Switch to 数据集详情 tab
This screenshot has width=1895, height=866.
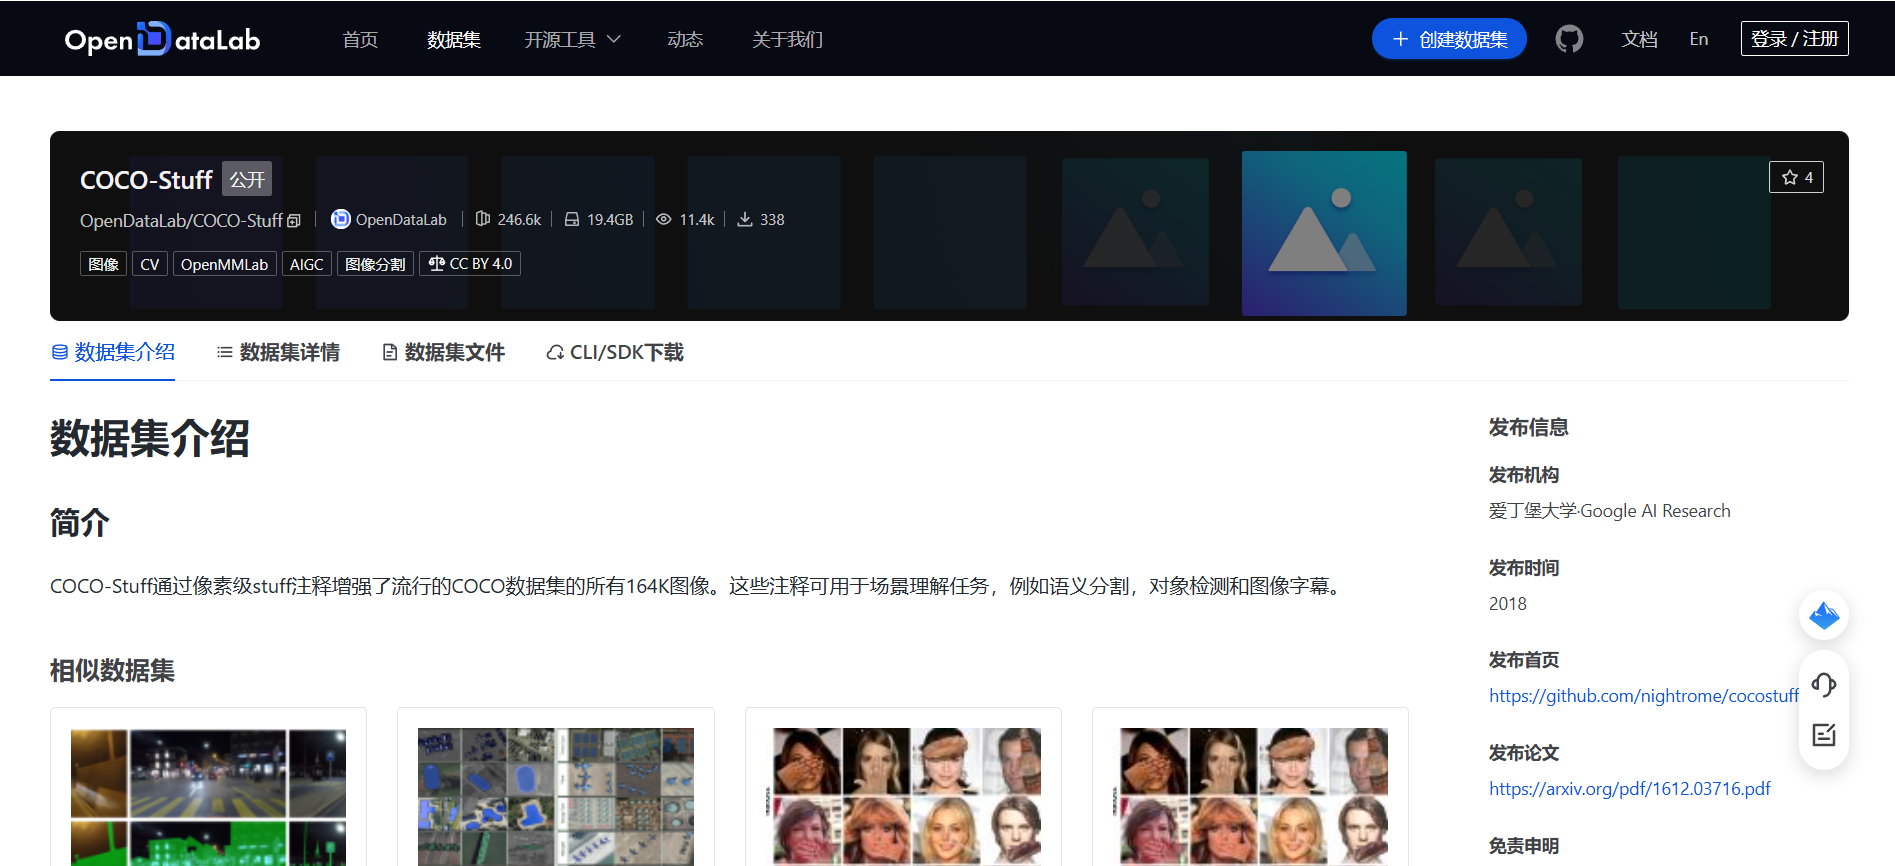click(278, 352)
